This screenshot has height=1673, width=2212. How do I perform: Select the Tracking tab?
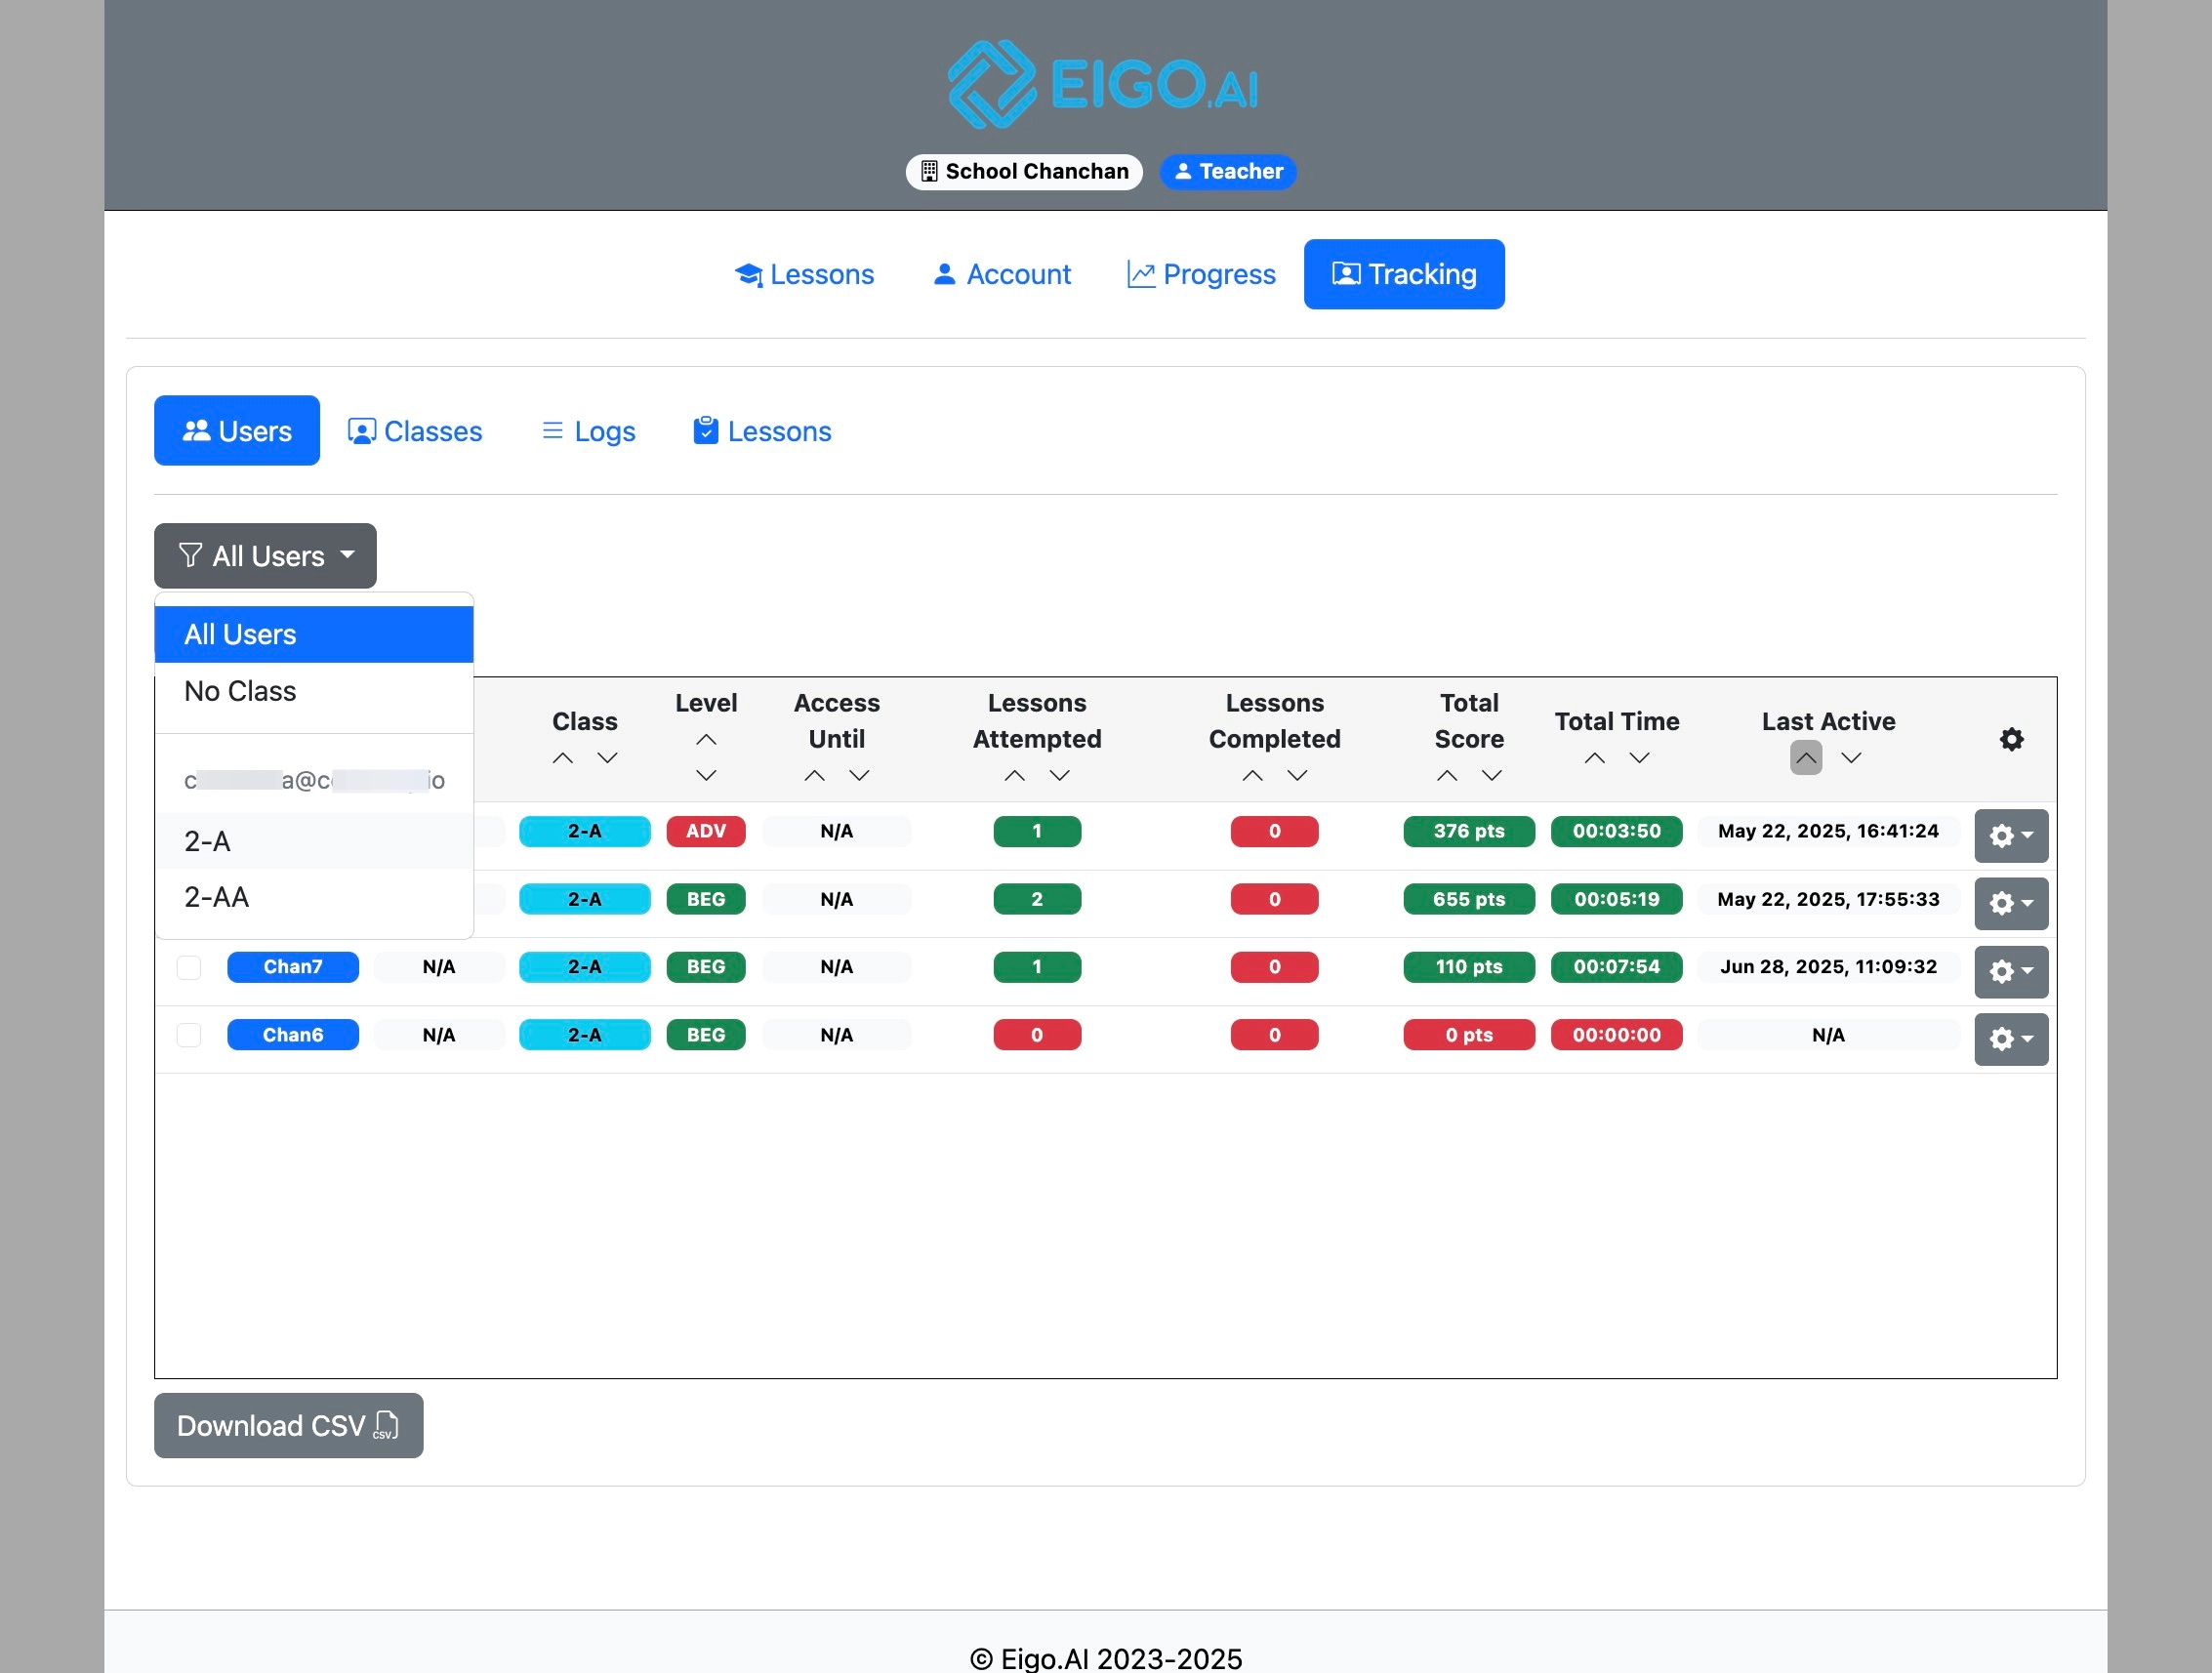pyautogui.click(x=1404, y=274)
